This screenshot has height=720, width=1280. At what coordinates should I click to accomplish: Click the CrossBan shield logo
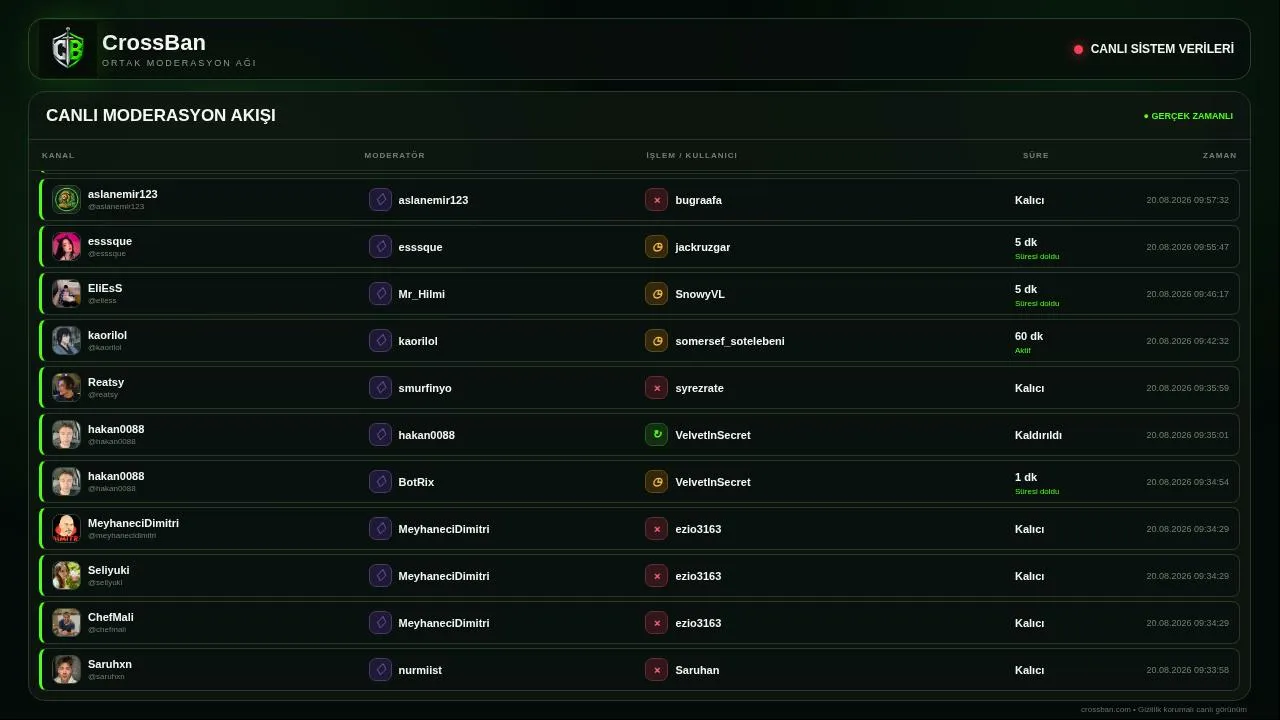(68, 49)
